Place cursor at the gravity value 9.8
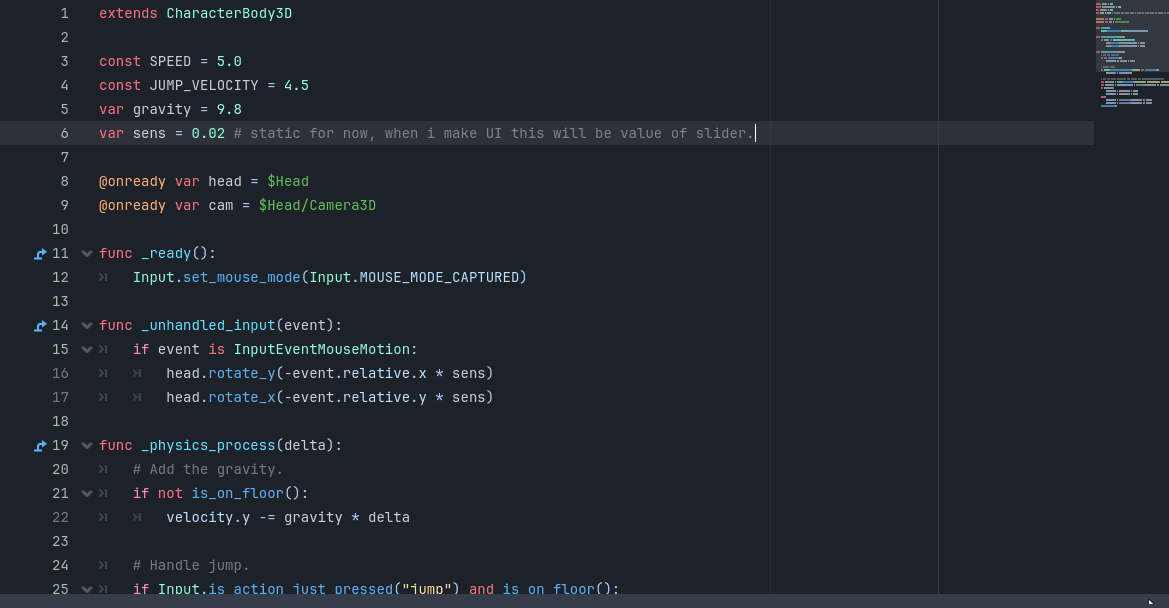Viewport: 1169px width, 608px height. 229,109
